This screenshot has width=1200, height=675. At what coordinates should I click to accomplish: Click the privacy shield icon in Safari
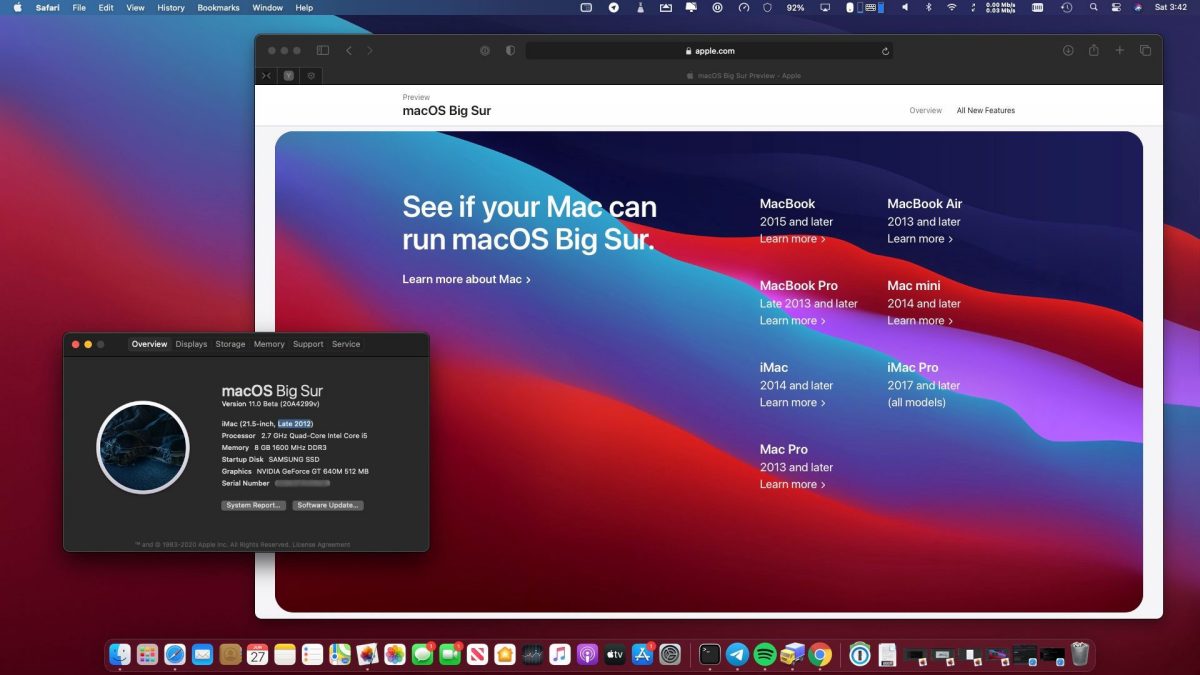click(510, 50)
